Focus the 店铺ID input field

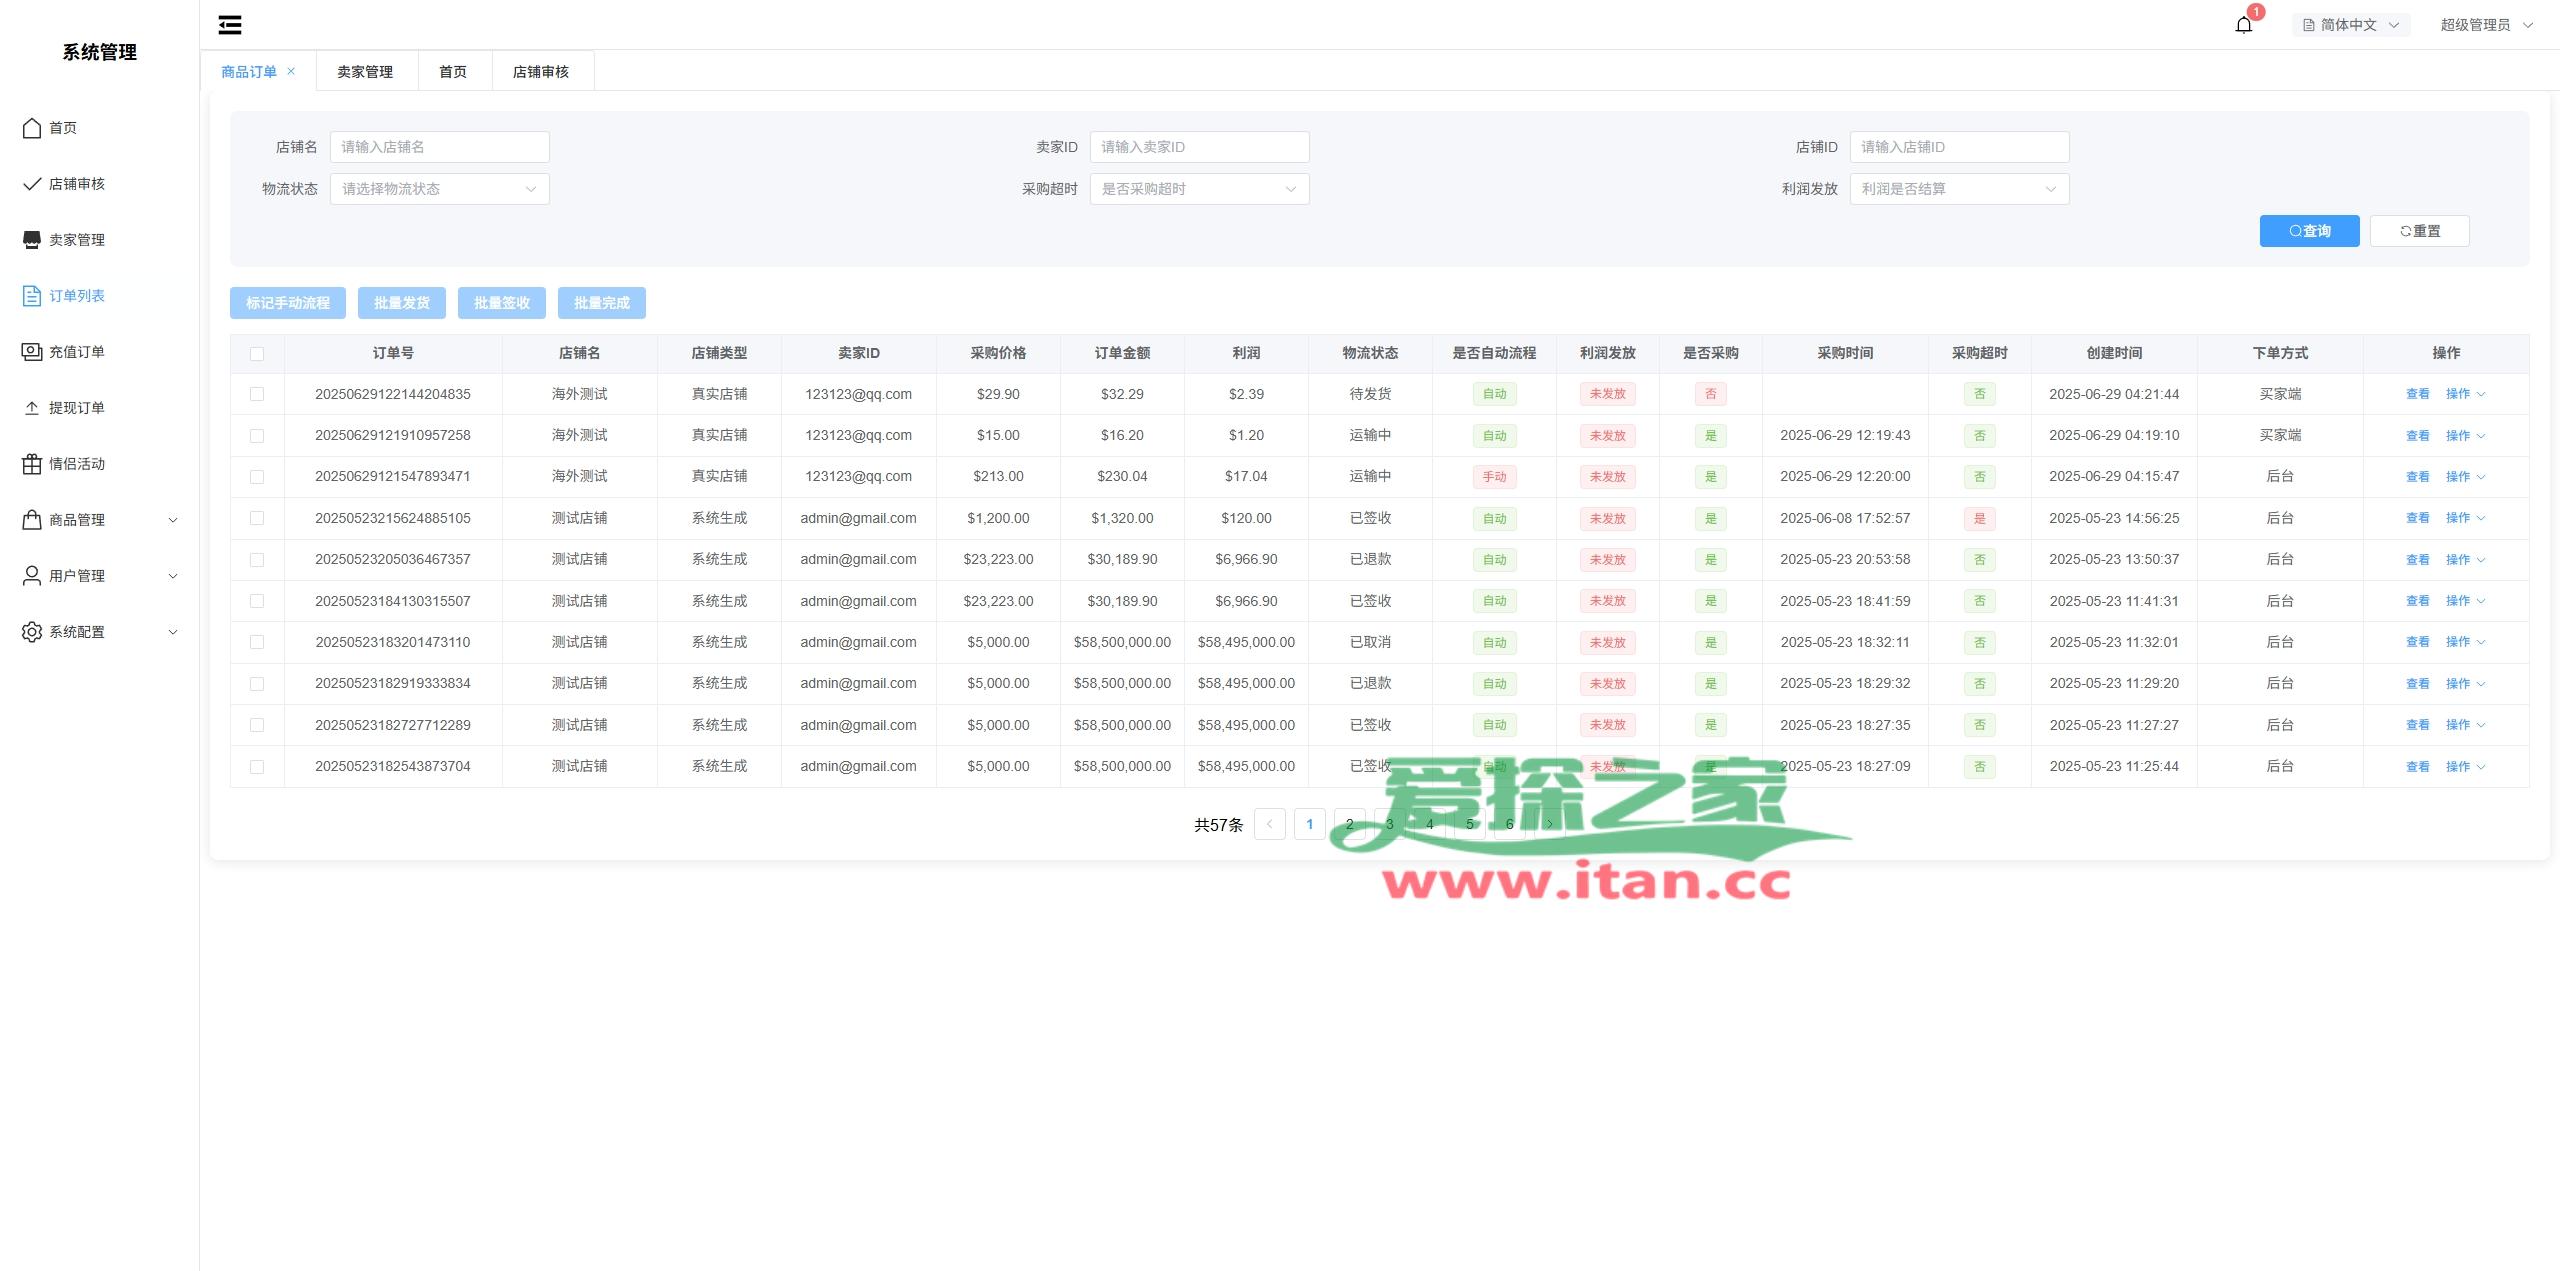point(1960,147)
